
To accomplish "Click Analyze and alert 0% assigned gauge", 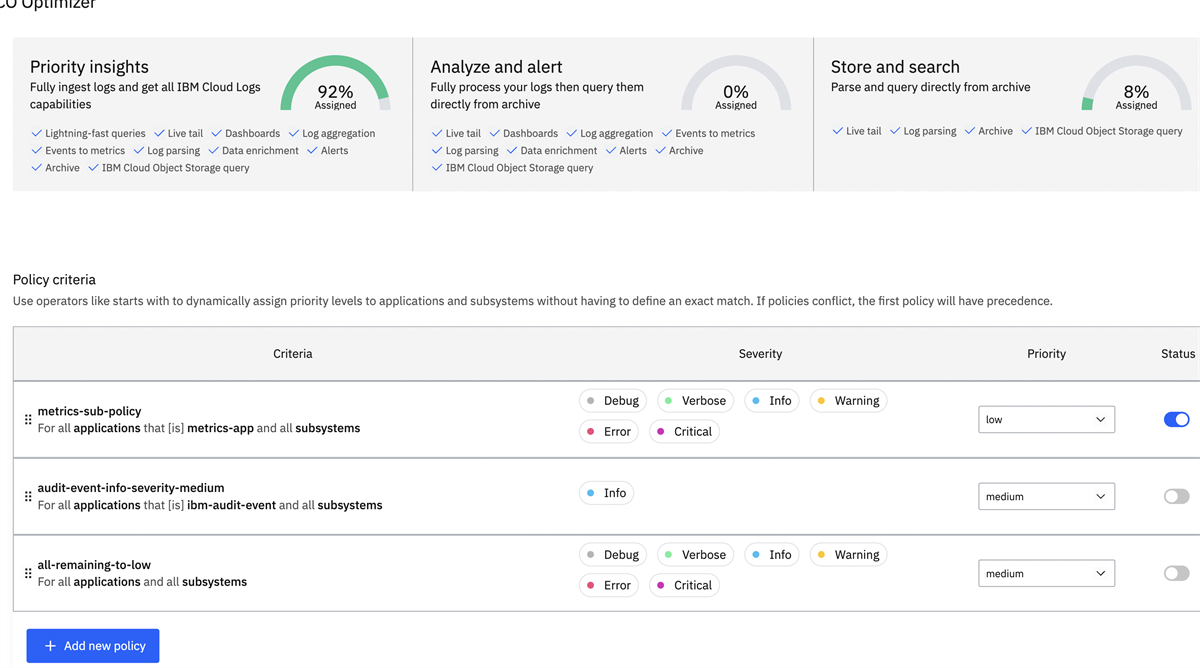I will [x=735, y=84].
